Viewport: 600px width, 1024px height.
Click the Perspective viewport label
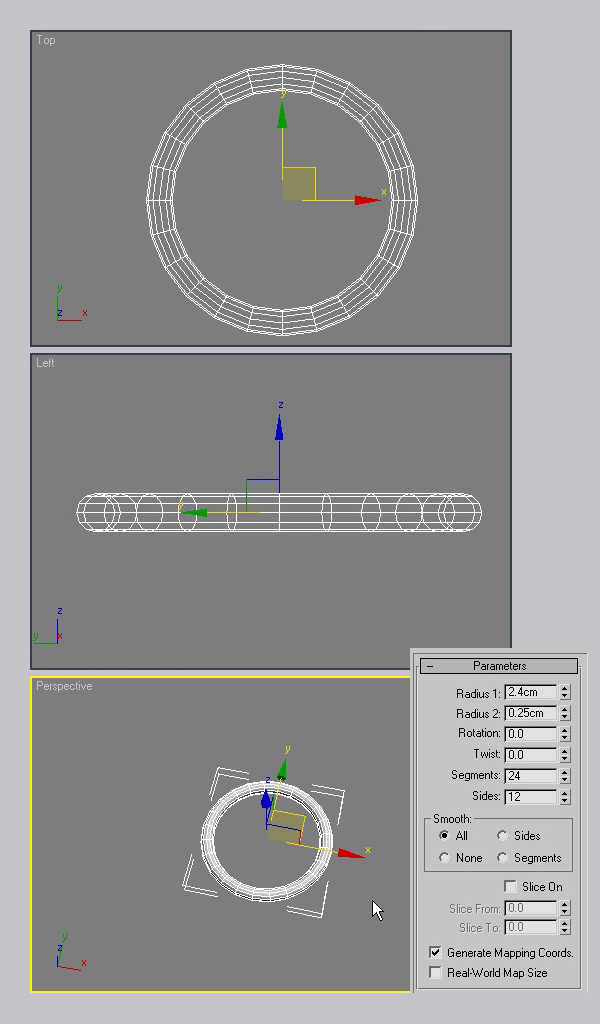click(x=64, y=686)
